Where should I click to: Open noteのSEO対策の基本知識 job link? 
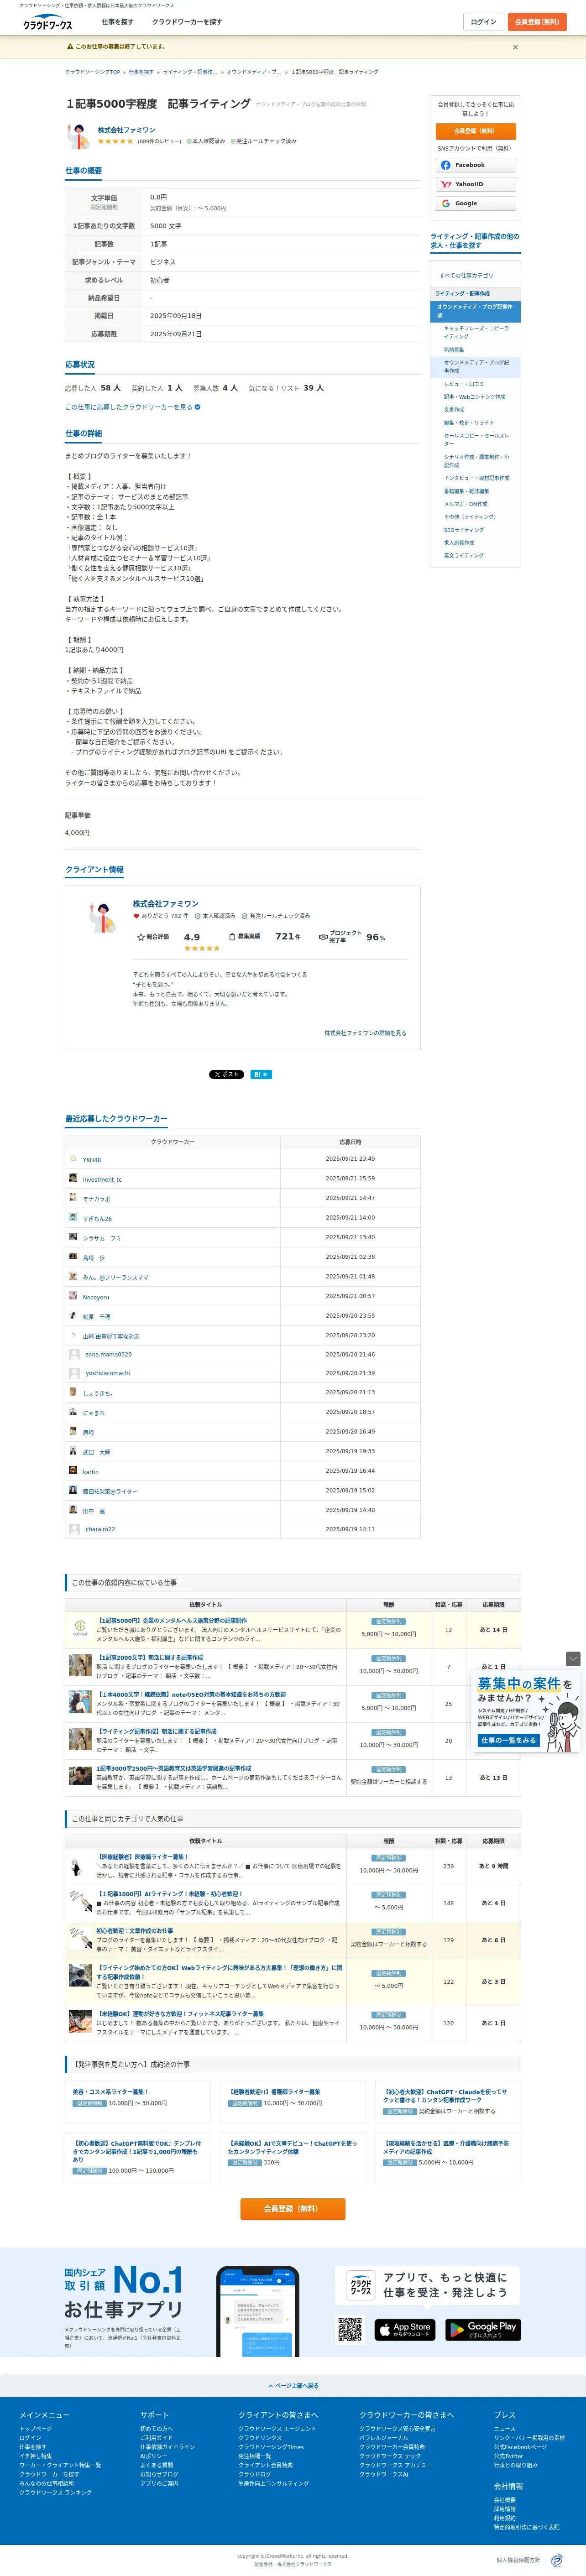(191, 1695)
